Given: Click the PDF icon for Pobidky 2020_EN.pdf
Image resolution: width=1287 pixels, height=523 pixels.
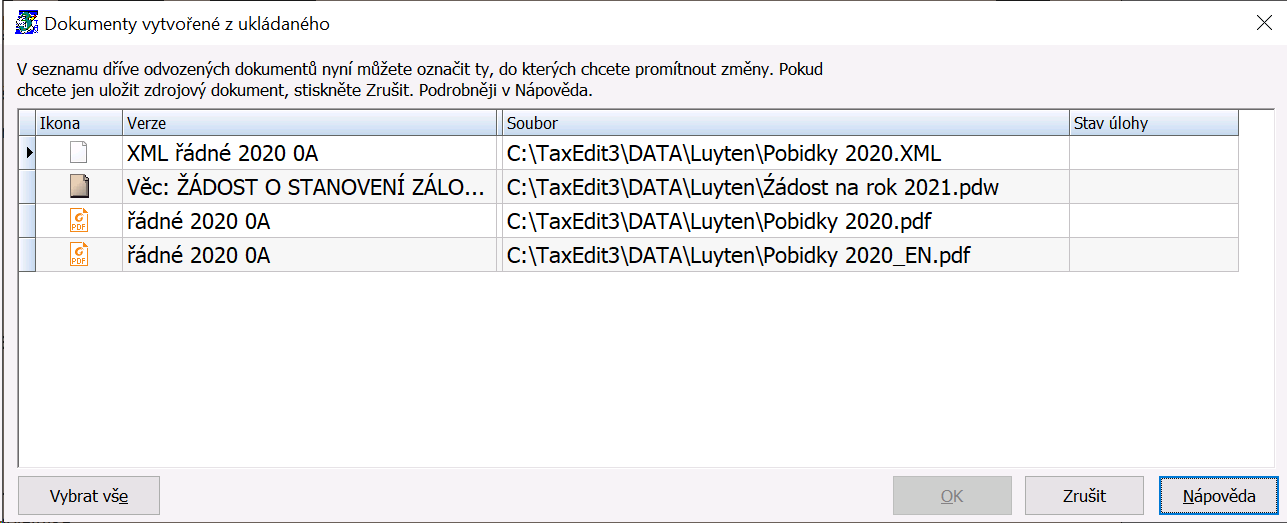Looking at the screenshot, I should [79, 255].
